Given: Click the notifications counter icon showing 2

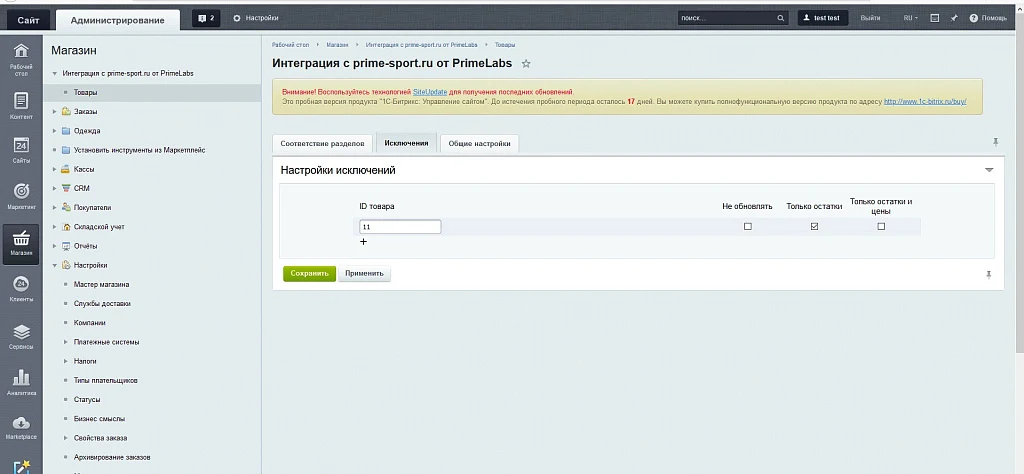Looking at the screenshot, I should pos(206,18).
